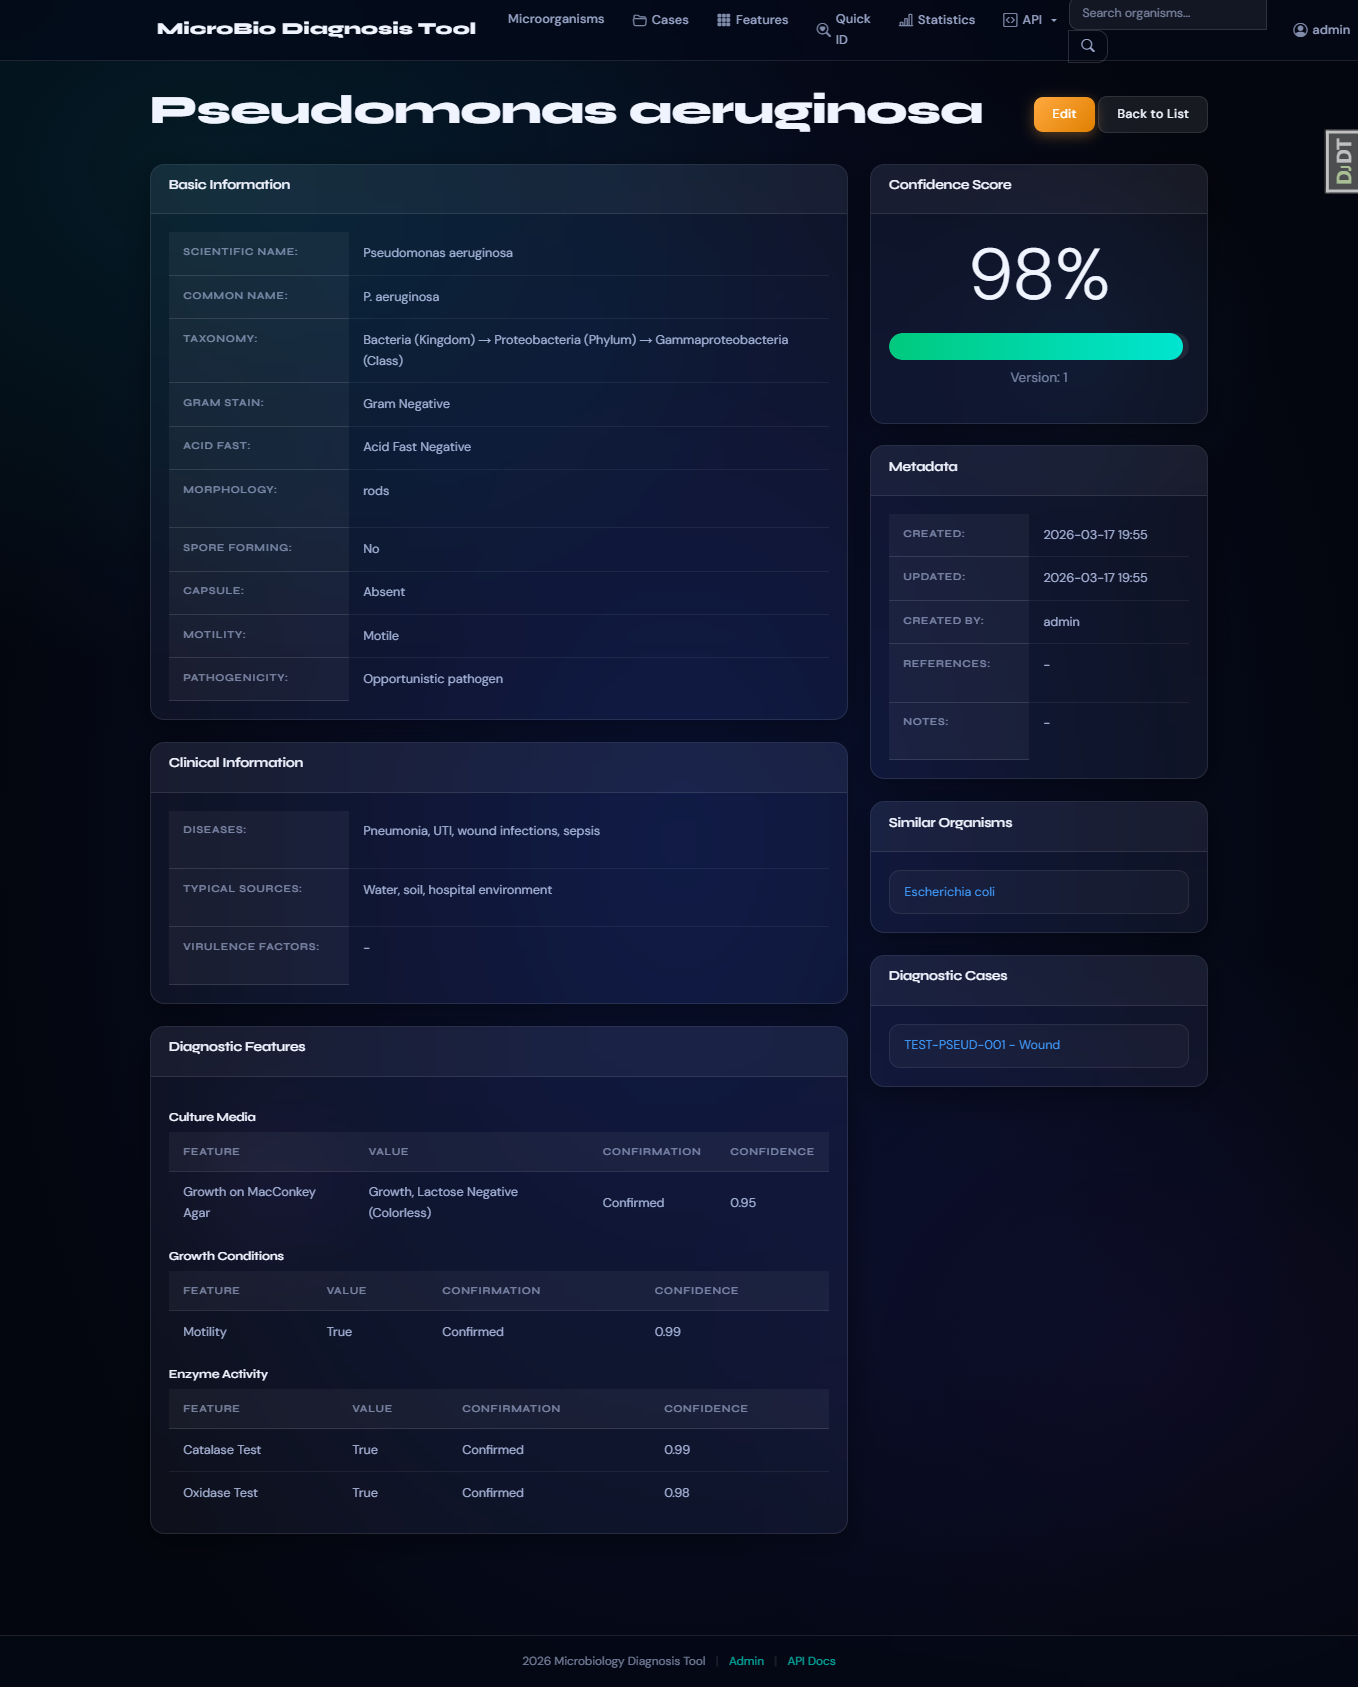
Task: Click the Features grid icon
Action: pos(723,20)
